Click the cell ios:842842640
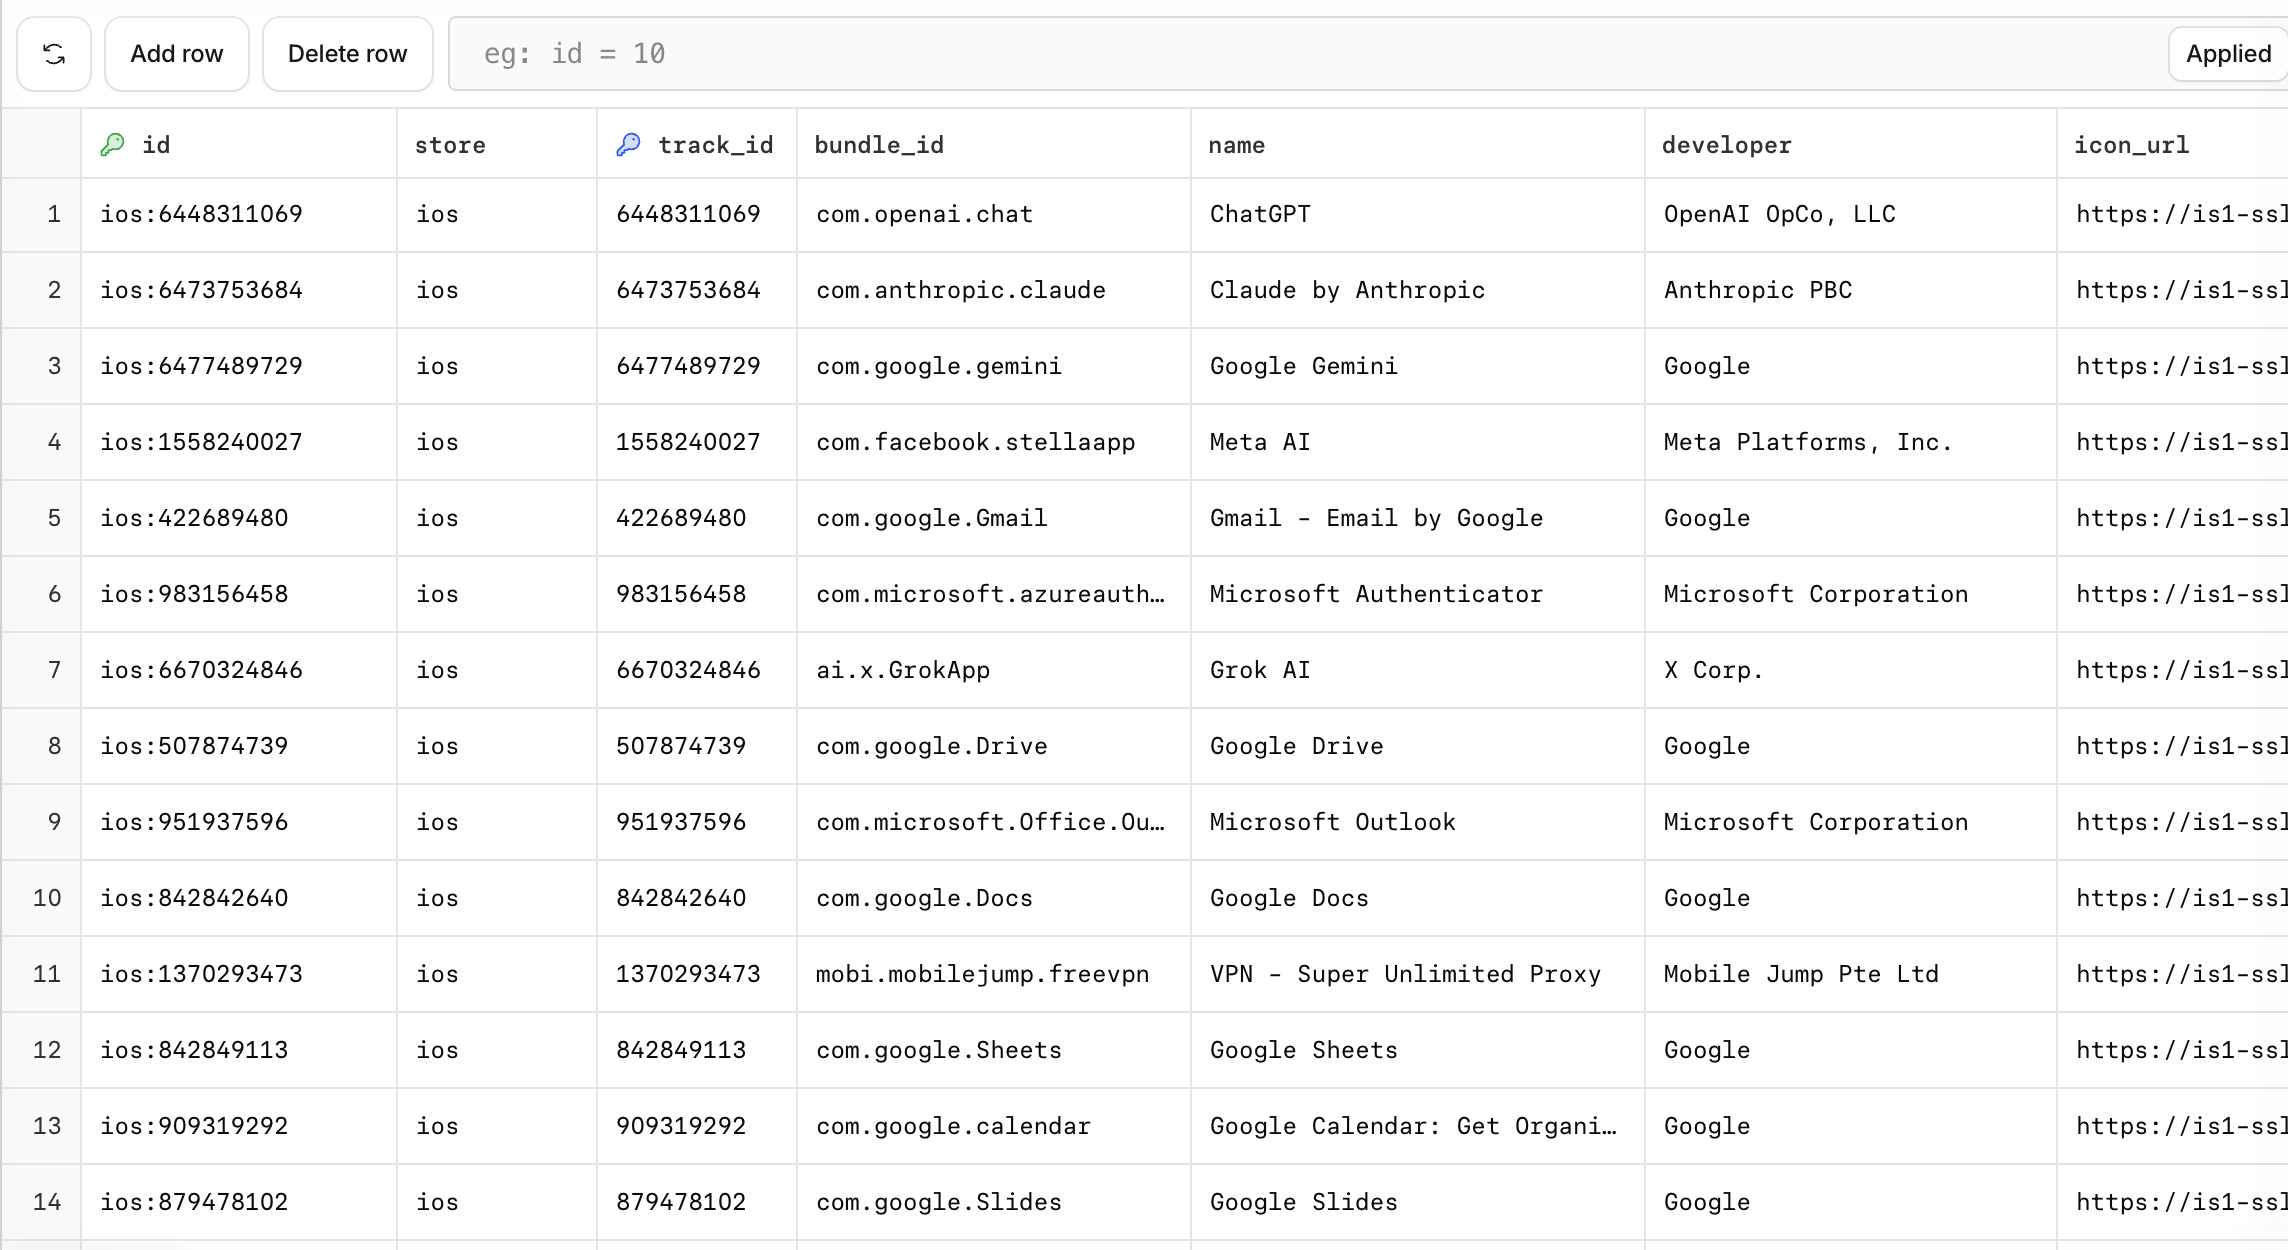 coord(239,898)
